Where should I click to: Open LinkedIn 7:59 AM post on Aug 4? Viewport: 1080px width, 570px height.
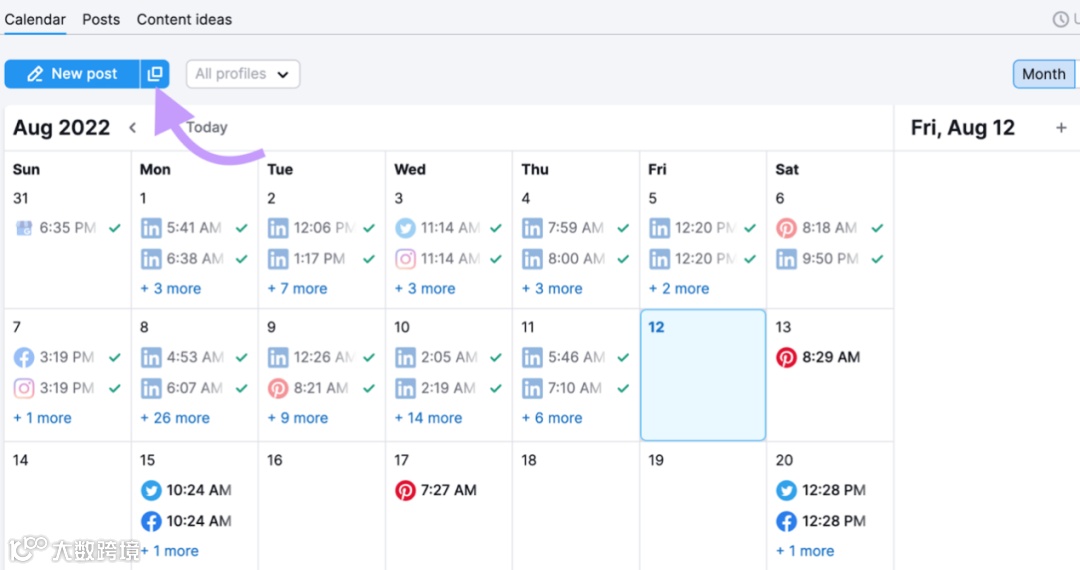pos(576,228)
